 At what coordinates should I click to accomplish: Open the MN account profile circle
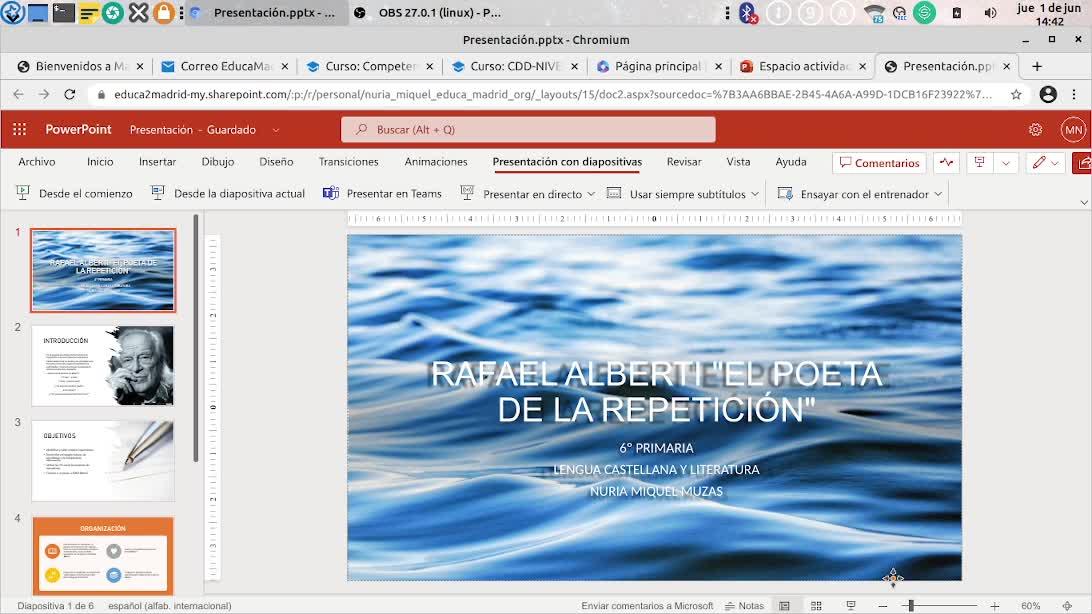(x=1073, y=129)
